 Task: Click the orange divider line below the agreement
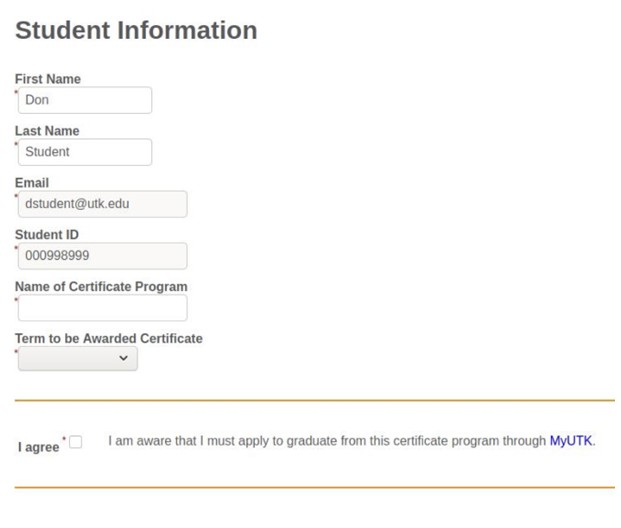pos(314,488)
